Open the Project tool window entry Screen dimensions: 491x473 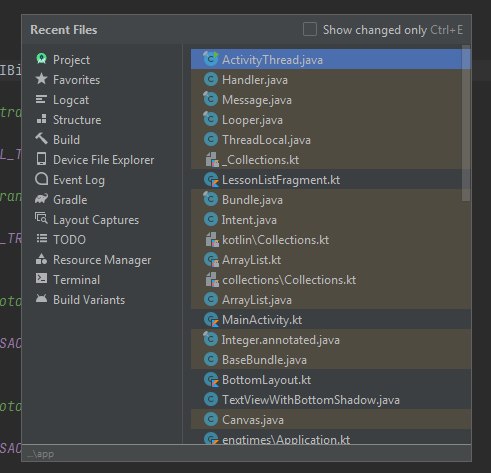[x=71, y=60]
